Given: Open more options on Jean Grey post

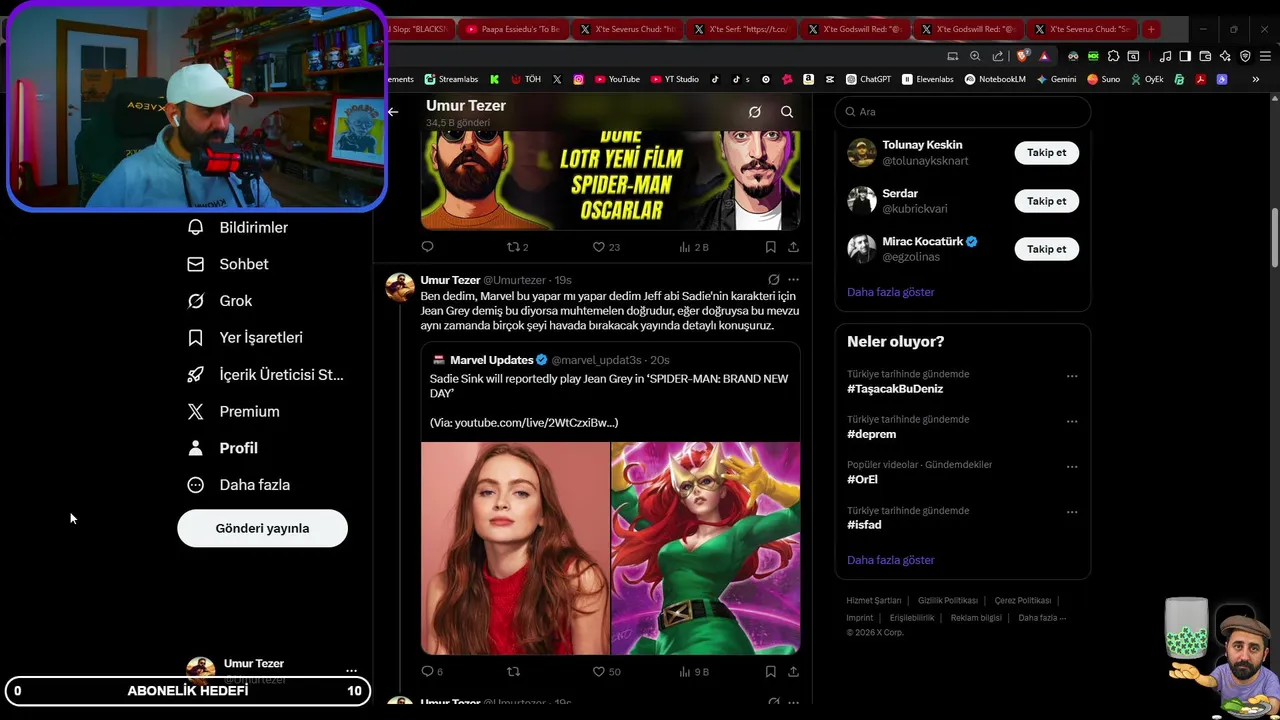Looking at the screenshot, I should click(793, 280).
